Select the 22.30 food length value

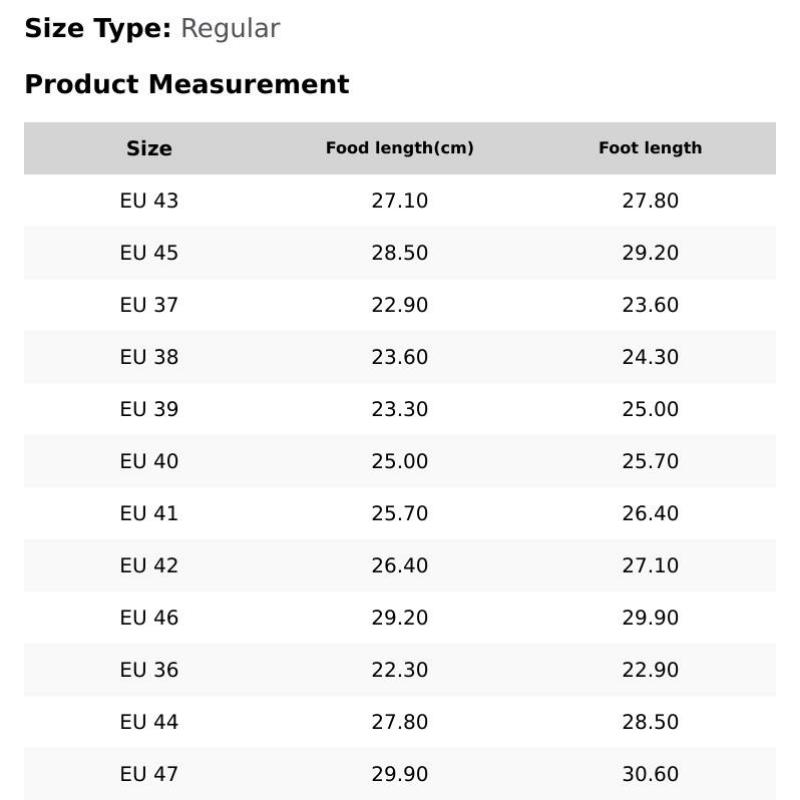click(399, 670)
